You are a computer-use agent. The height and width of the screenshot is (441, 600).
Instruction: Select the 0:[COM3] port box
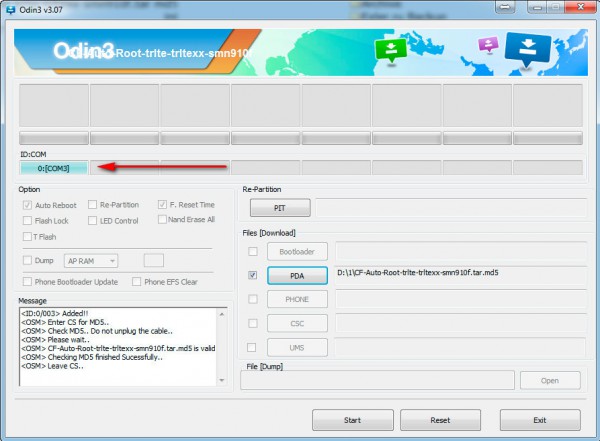[54, 168]
